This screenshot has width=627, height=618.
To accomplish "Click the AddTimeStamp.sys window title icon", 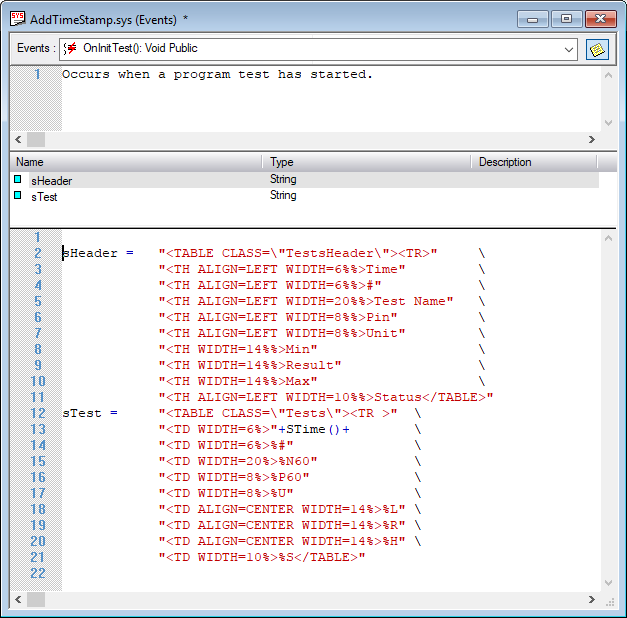I will (18, 19).
